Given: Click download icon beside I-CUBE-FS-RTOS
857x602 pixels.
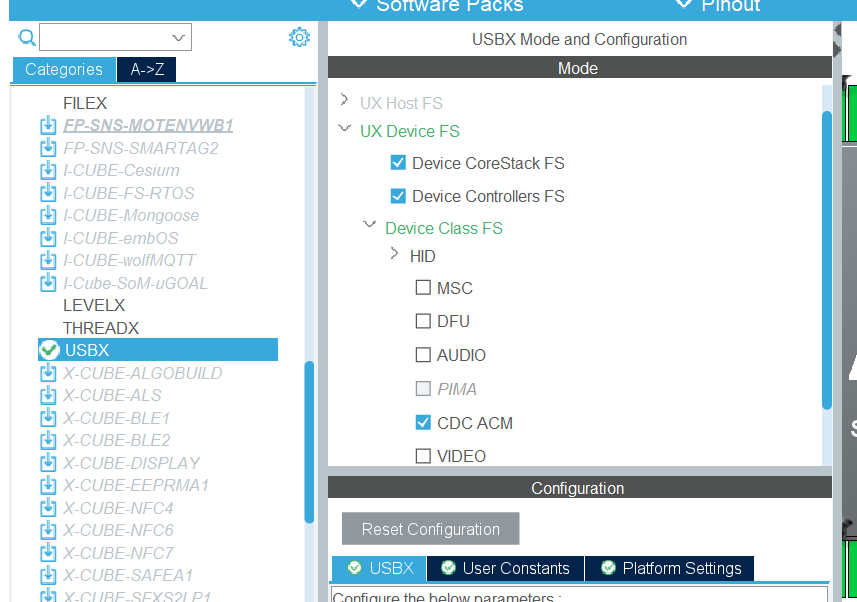Looking at the screenshot, I should point(48,192).
